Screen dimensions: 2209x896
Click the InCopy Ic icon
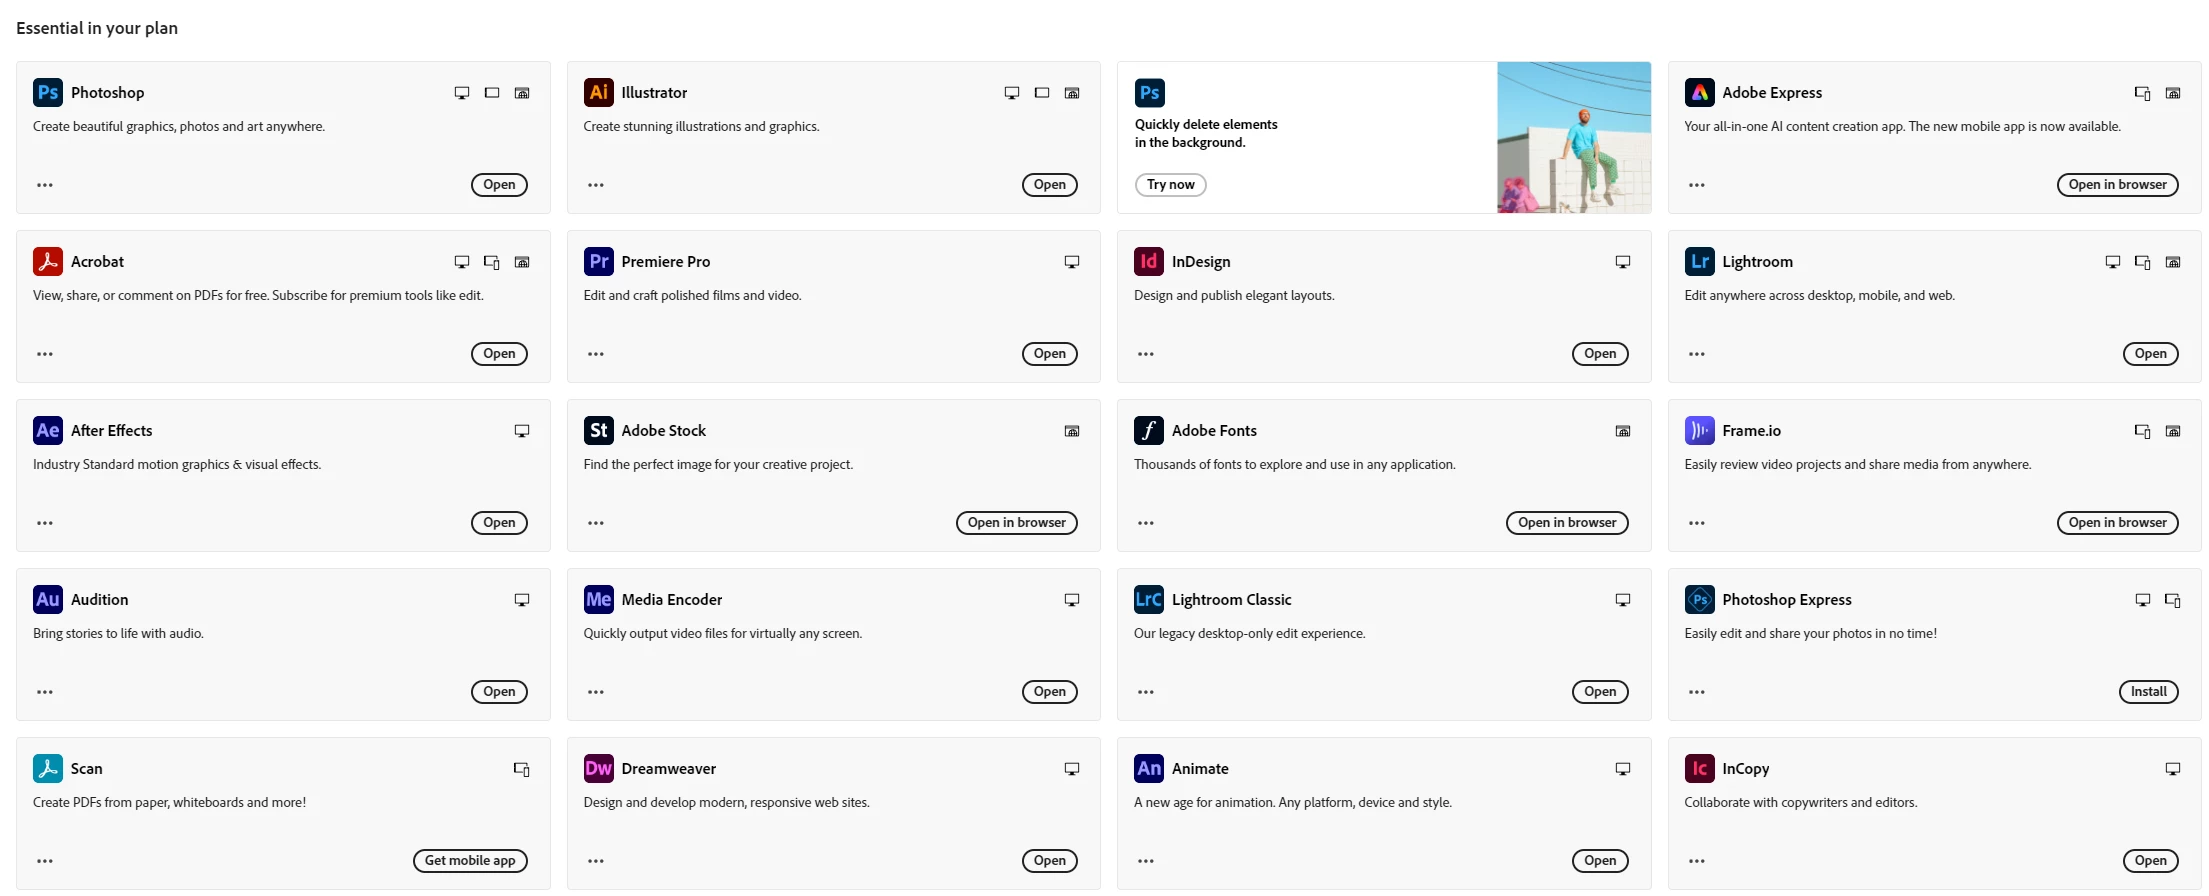[1699, 768]
